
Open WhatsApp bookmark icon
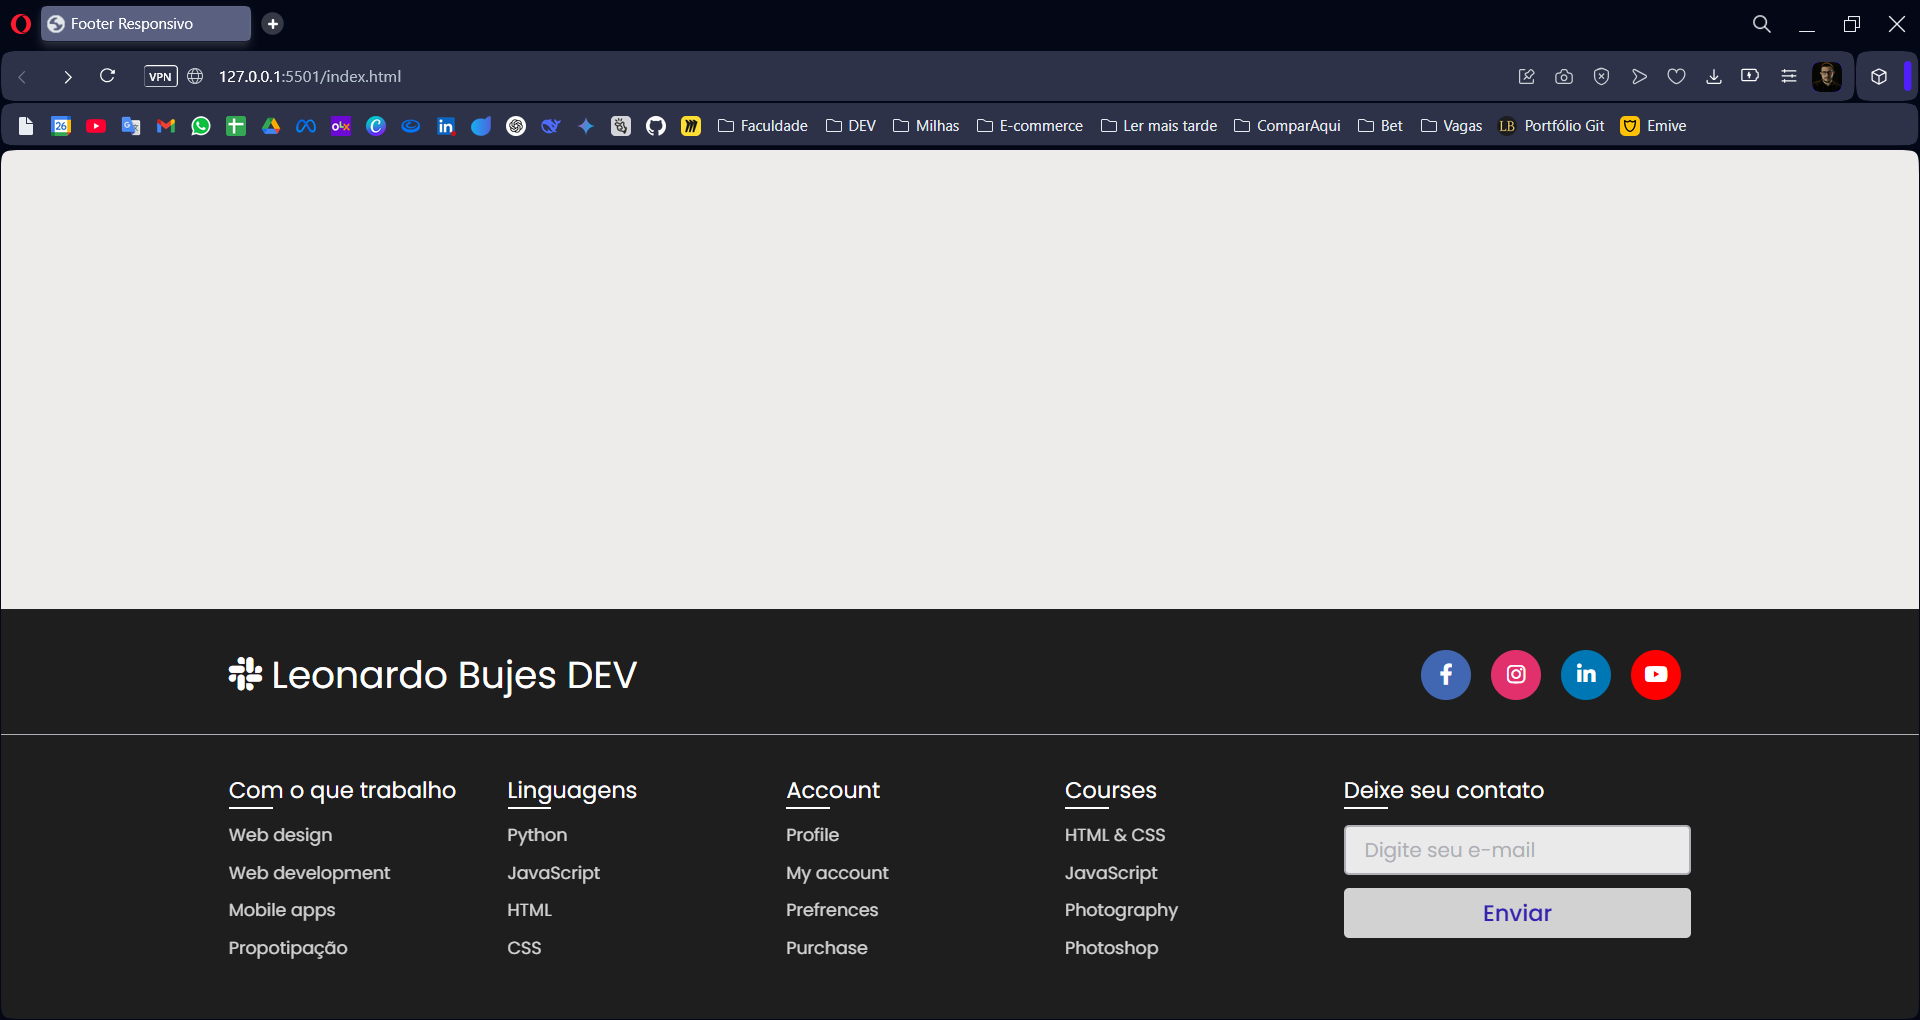tap(201, 126)
